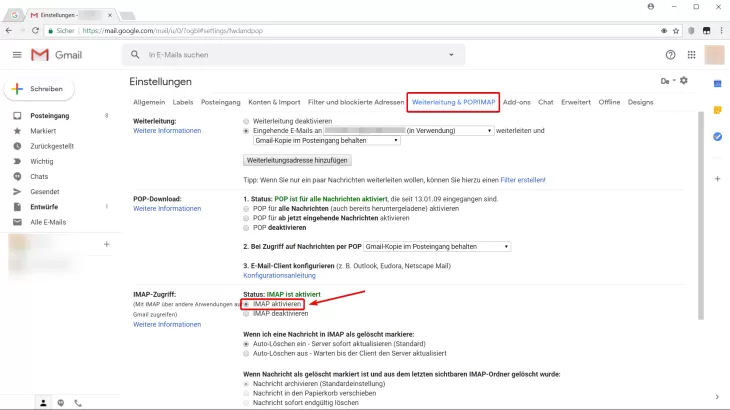The image size is (730, 410).
Task: Select the 'IMAP deaktivieren' radio button
Action: tap(247, 314)
